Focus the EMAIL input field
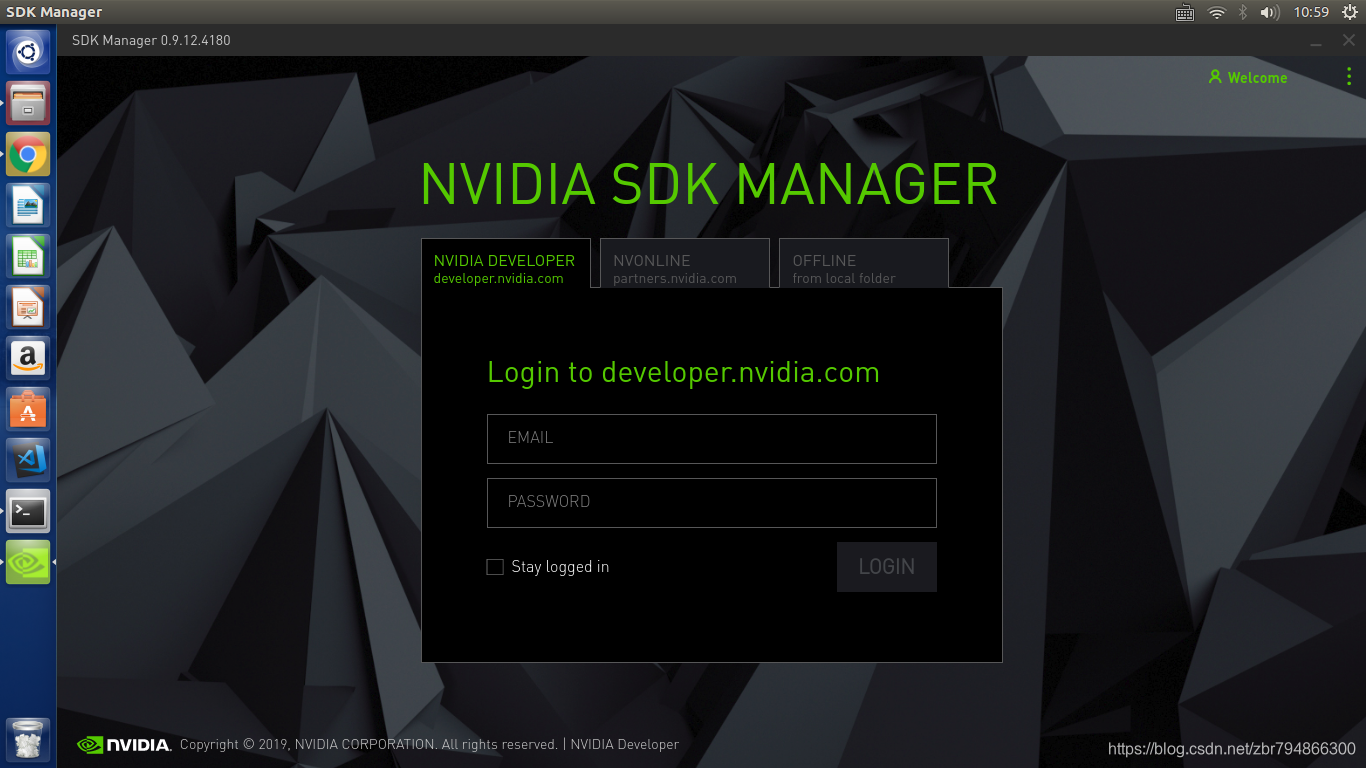 tap(712, 439)
